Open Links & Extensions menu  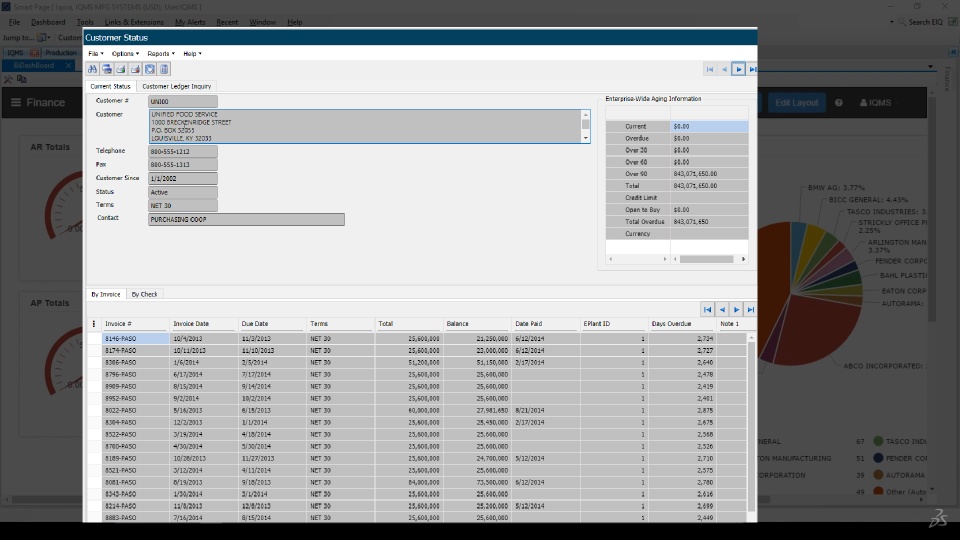[134, 22]
